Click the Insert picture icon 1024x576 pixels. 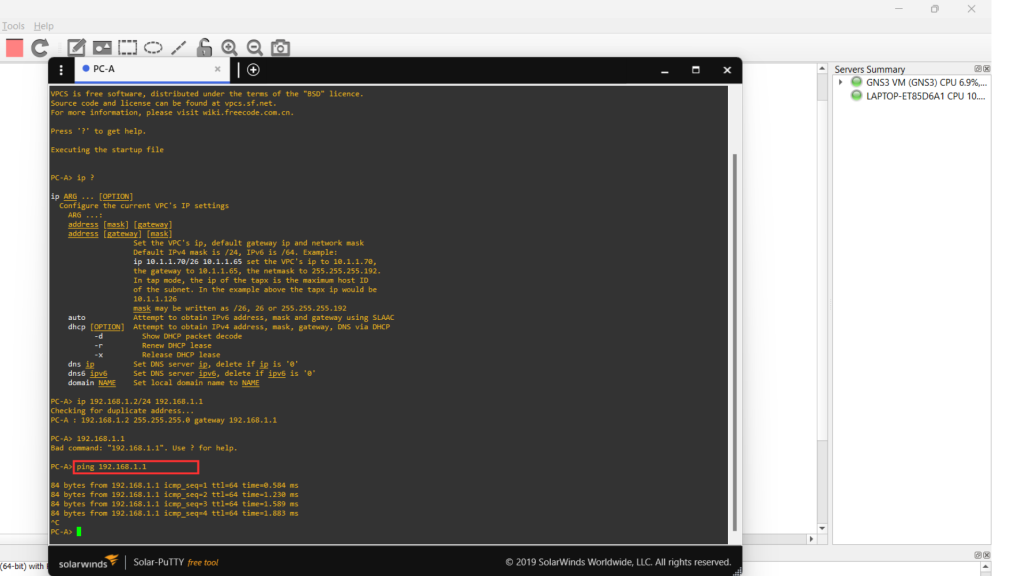tap(102, 47)
